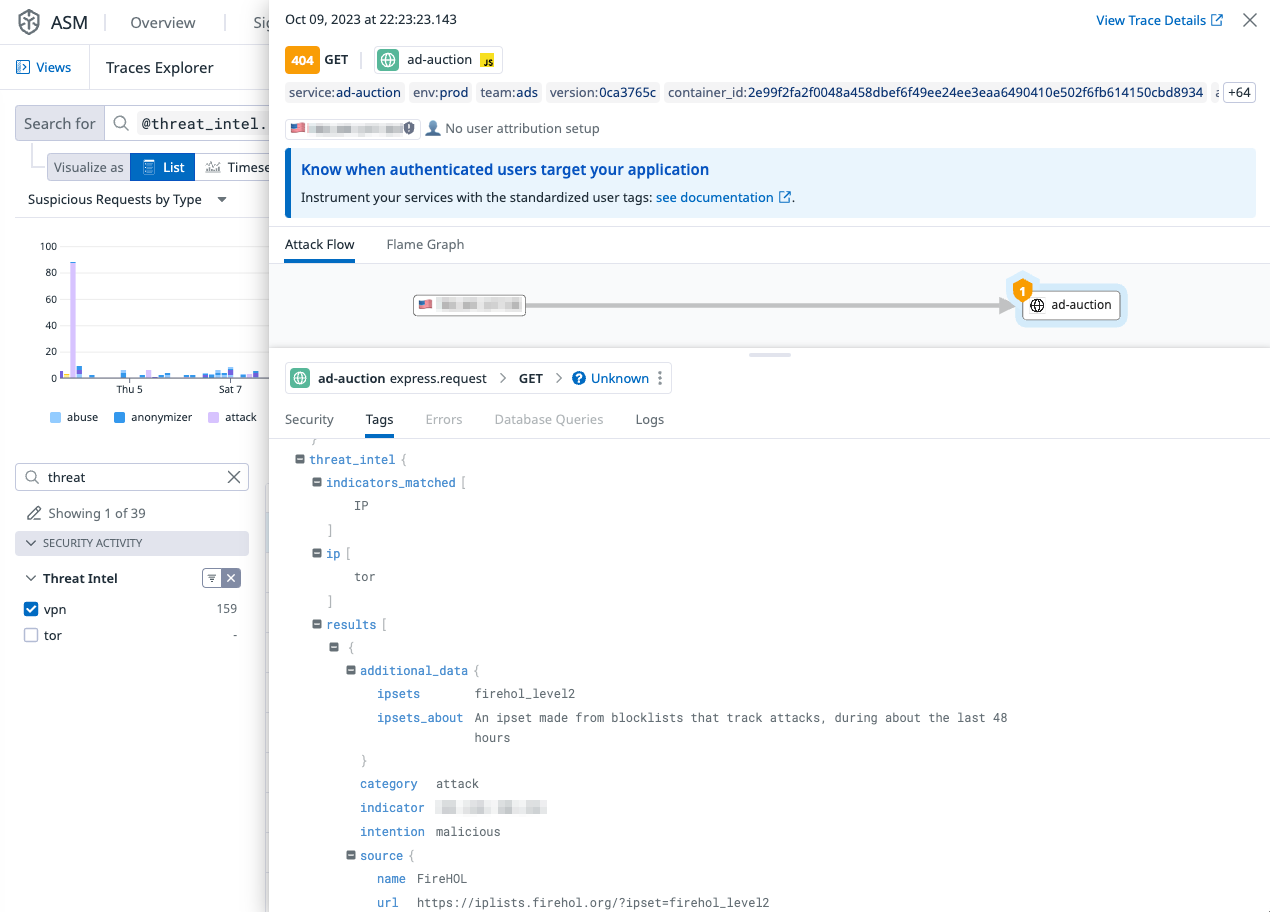Click the 404 status badge

pos(303,60)
